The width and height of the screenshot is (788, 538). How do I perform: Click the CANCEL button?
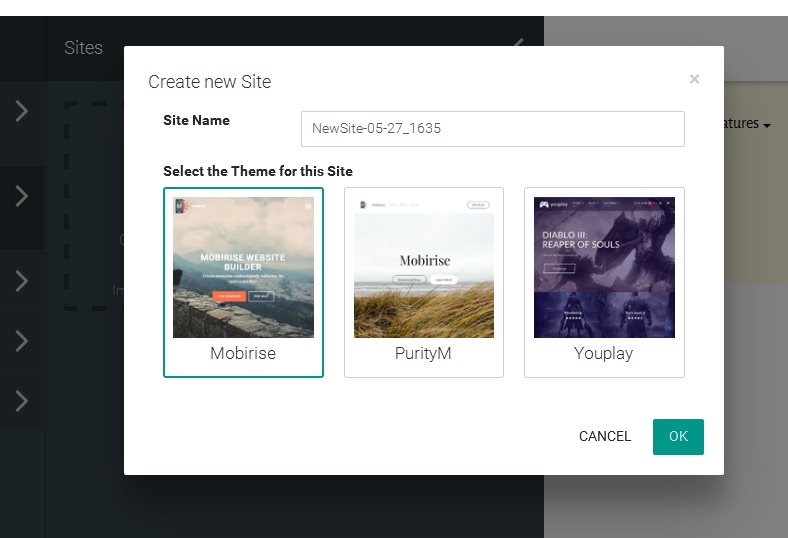(x=605, y=437)
